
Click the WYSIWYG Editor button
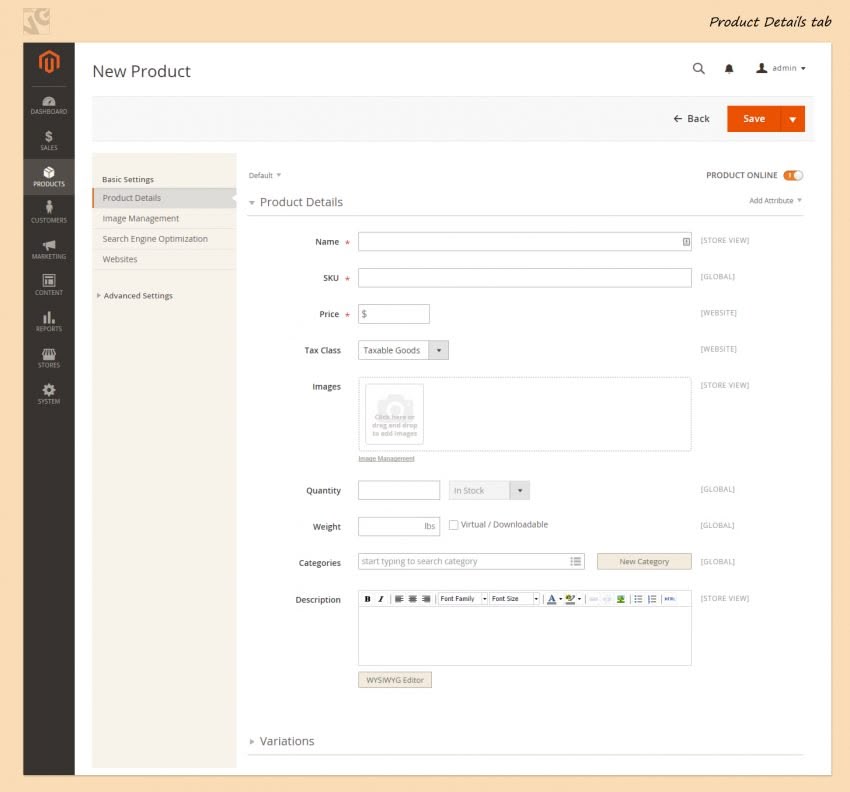[x=395, y=680]
